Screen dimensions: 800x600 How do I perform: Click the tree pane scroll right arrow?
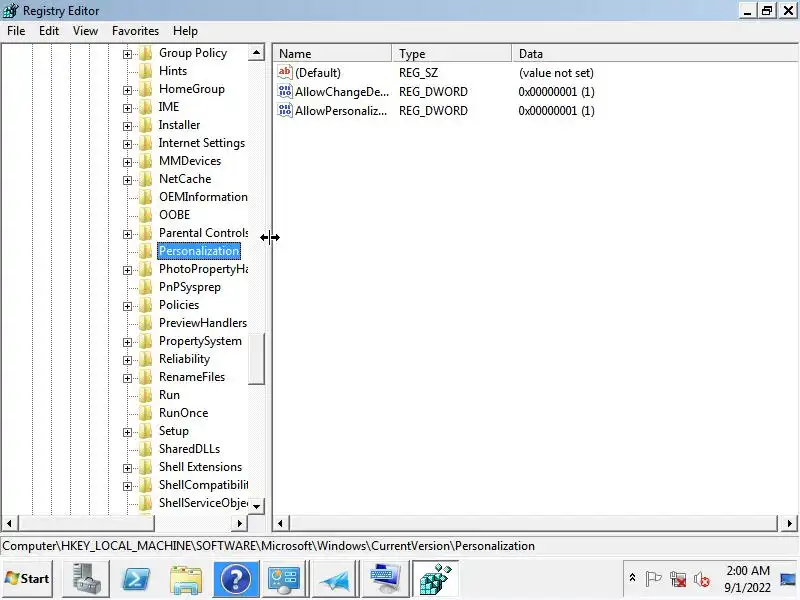pos(239,523)
